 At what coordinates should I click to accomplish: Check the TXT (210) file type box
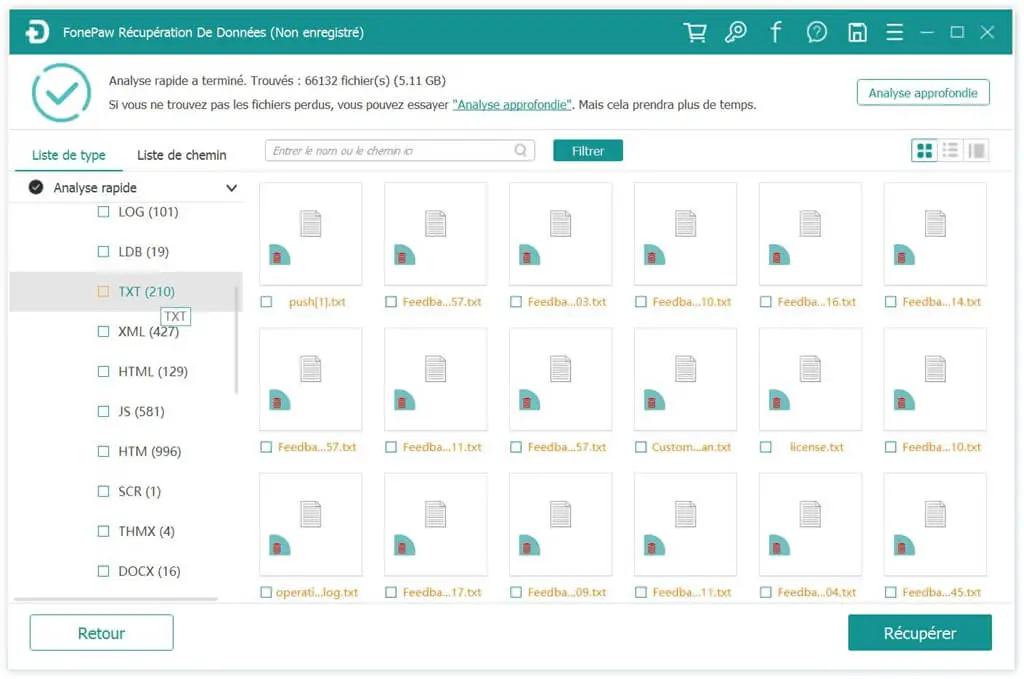(x=103, y=292)
